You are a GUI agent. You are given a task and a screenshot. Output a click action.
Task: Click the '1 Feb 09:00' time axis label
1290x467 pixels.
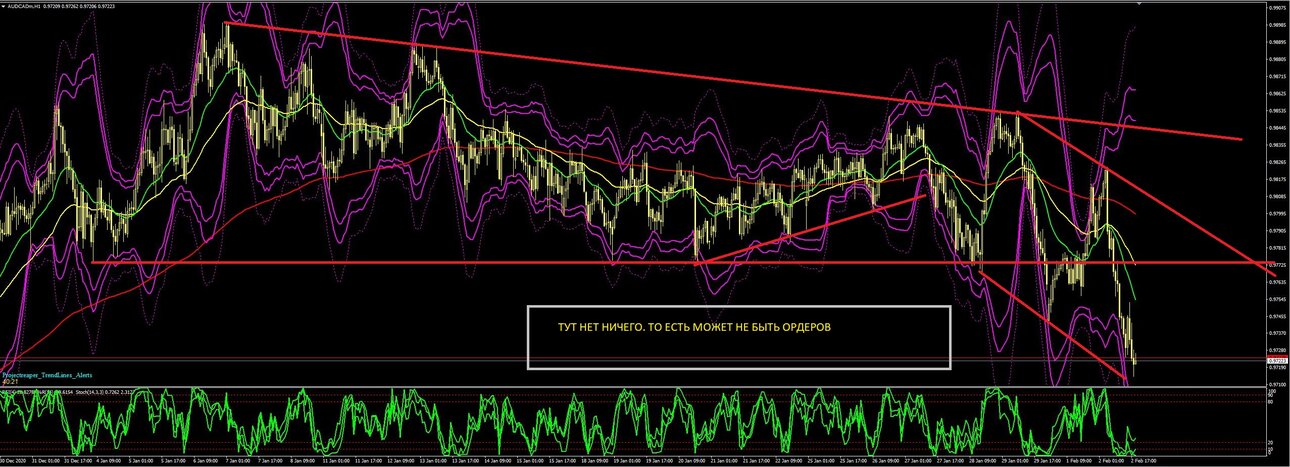pos(1079,460)
